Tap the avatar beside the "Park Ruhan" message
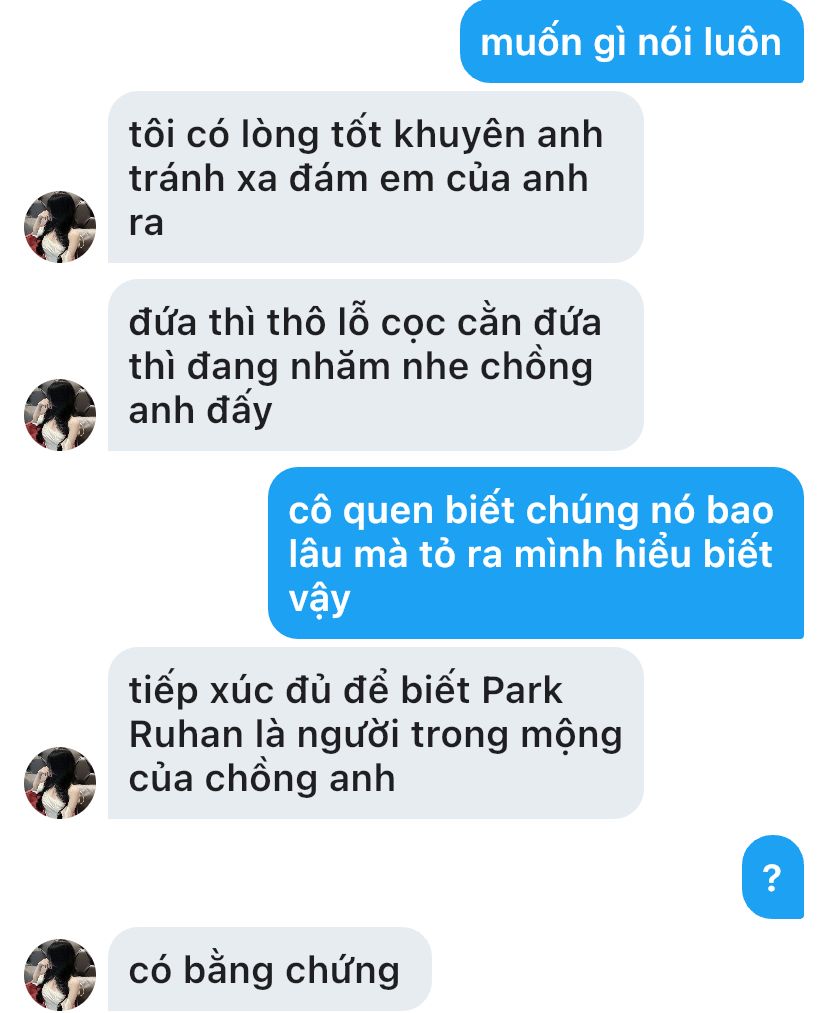 click(x=60, y=783)
